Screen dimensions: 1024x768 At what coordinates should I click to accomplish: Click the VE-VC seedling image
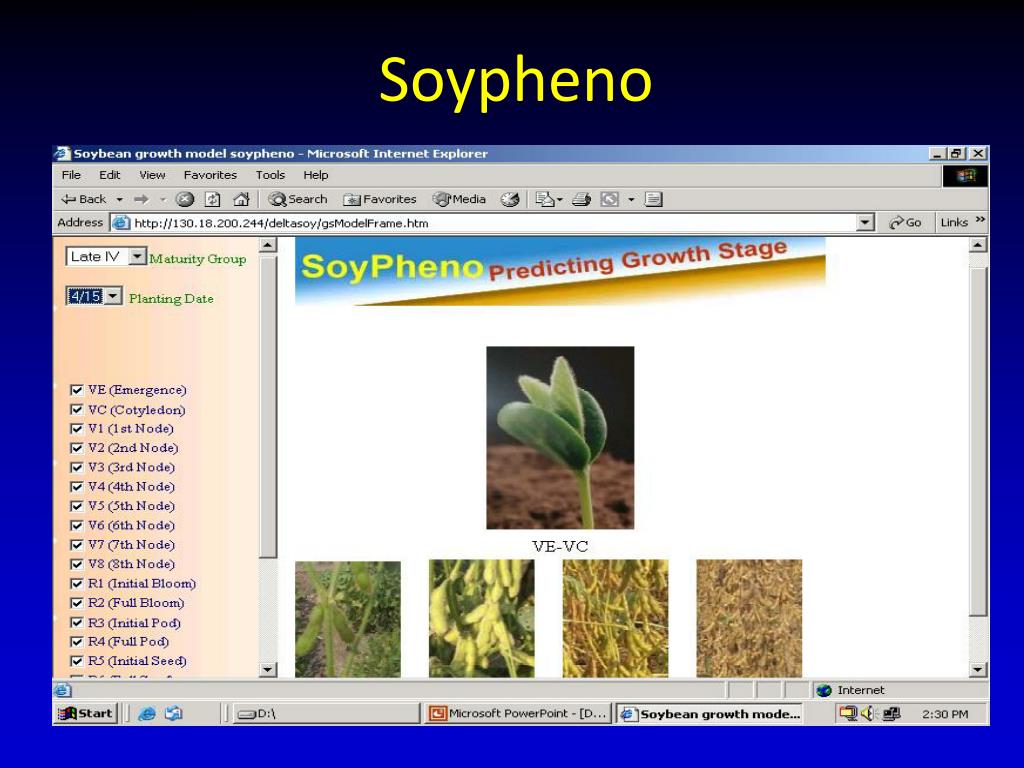(x=560, y=438)
